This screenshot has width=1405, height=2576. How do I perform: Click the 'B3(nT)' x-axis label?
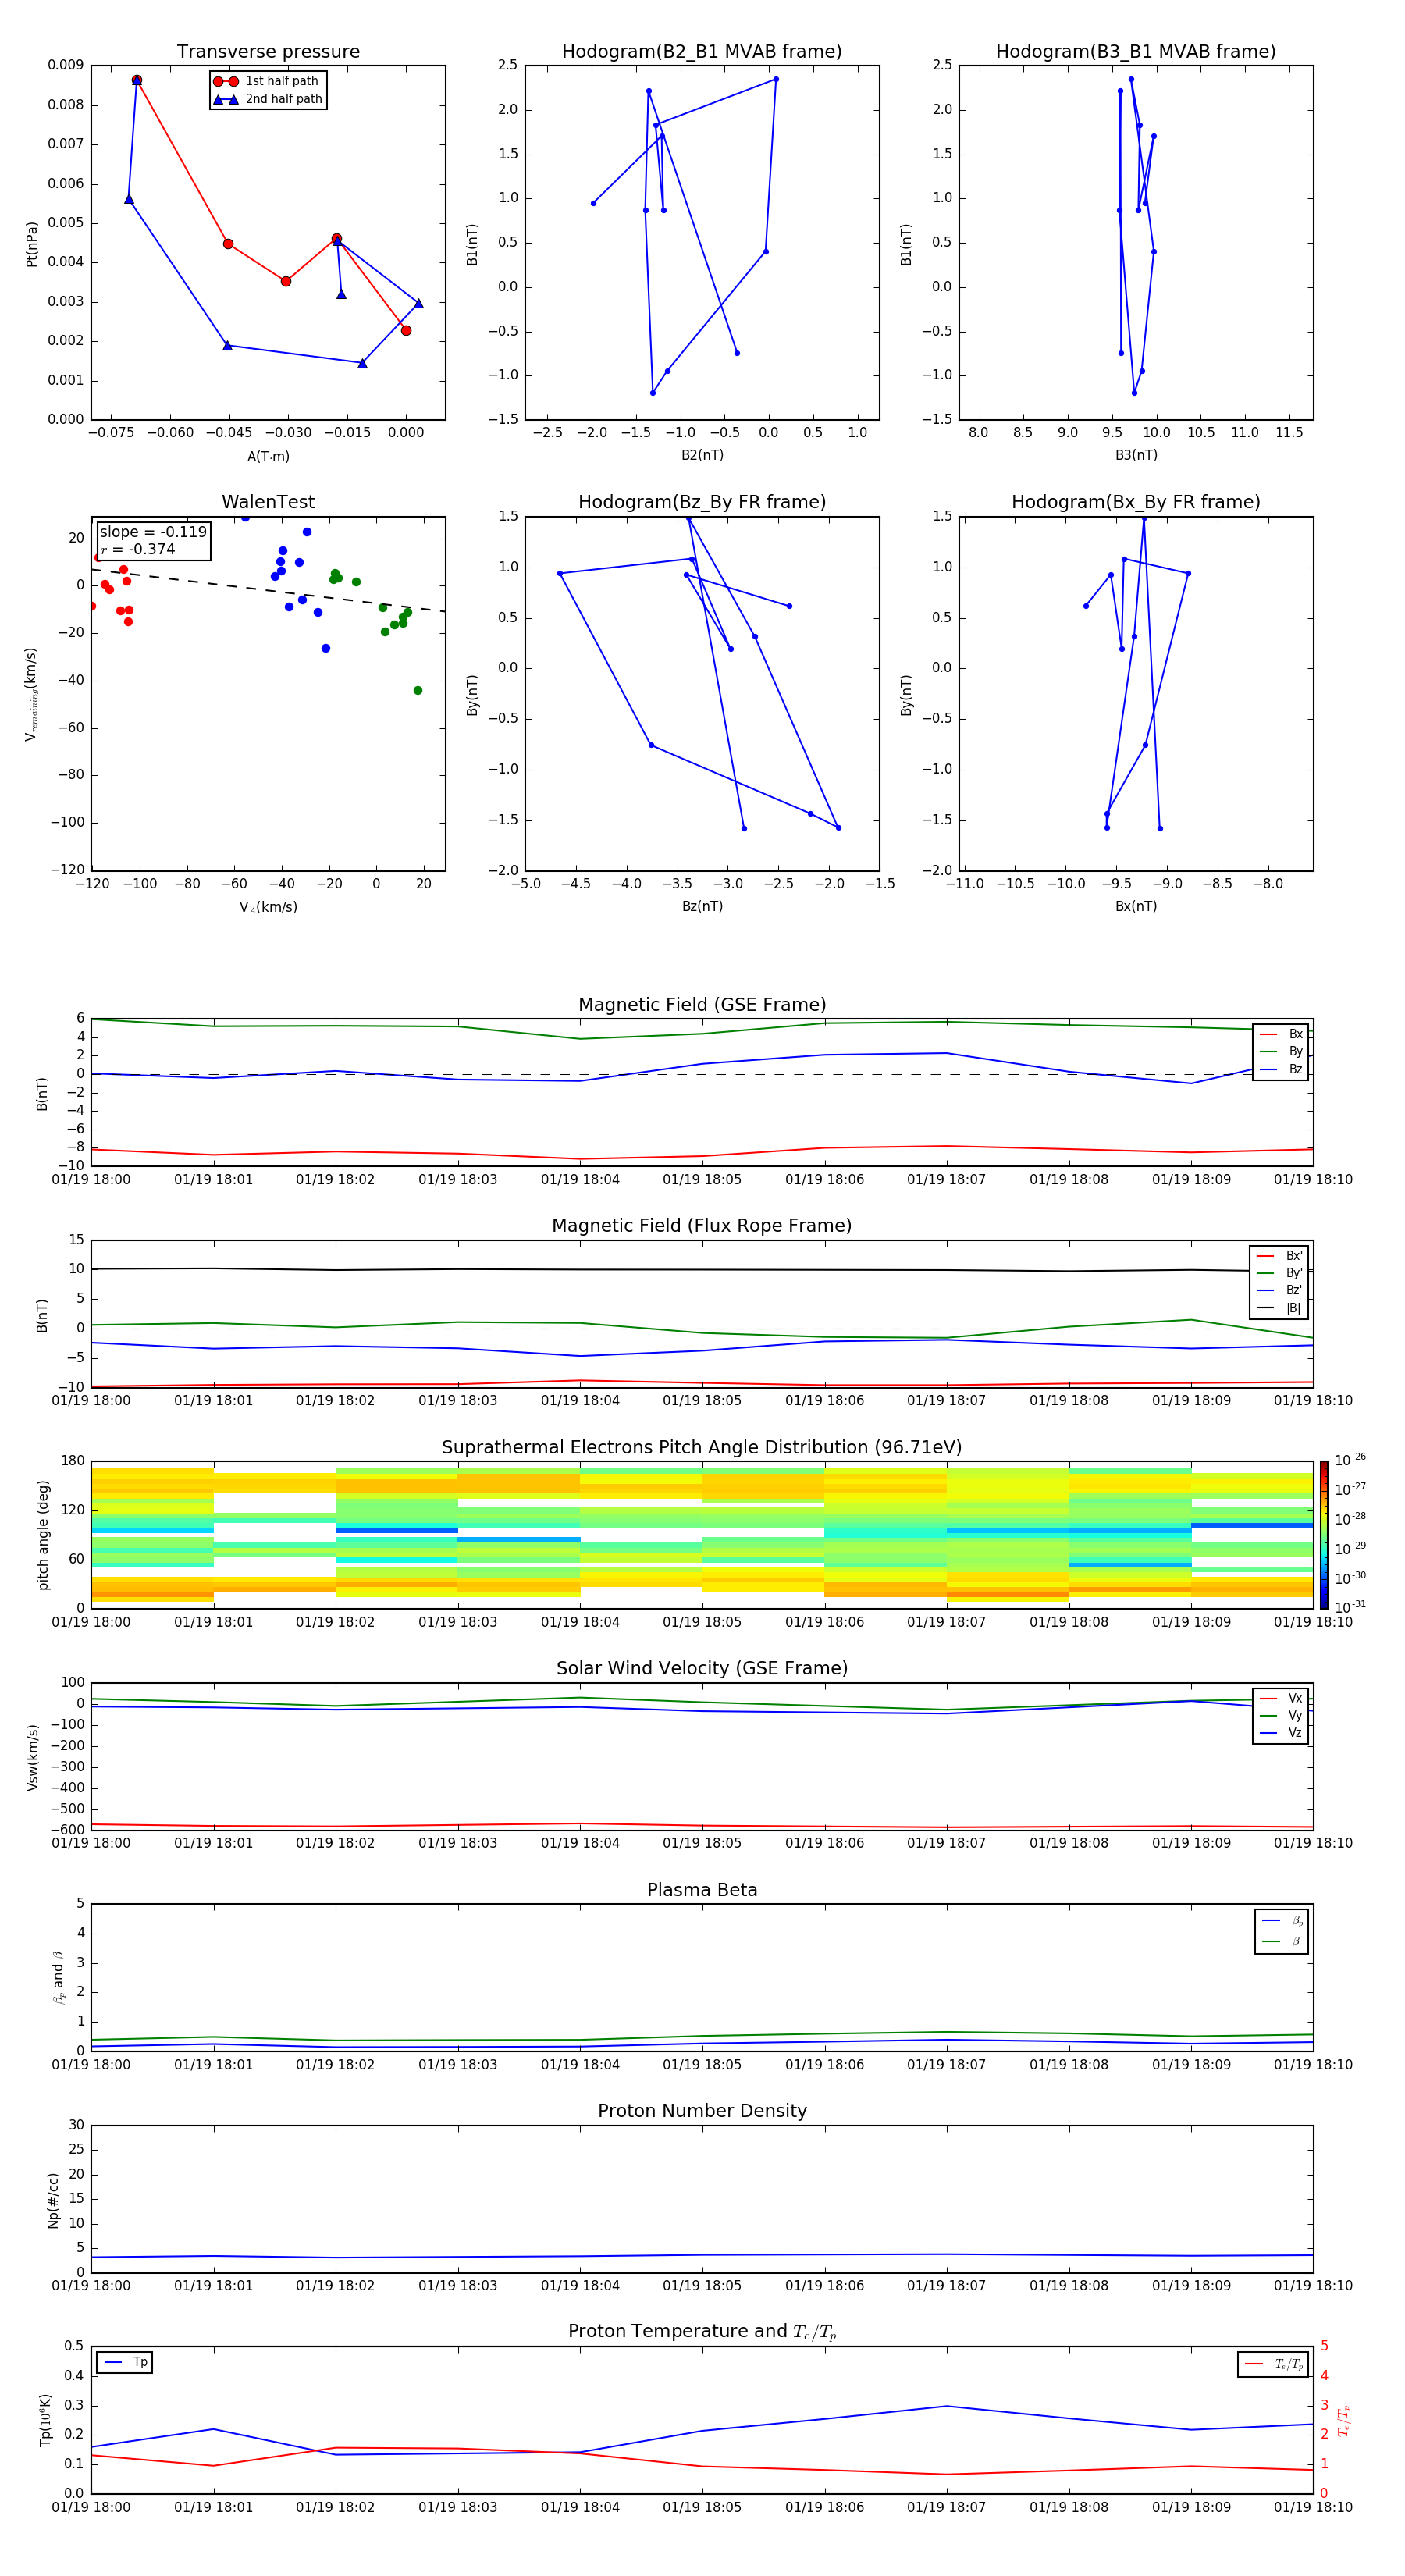click(x=1136, y=455)
